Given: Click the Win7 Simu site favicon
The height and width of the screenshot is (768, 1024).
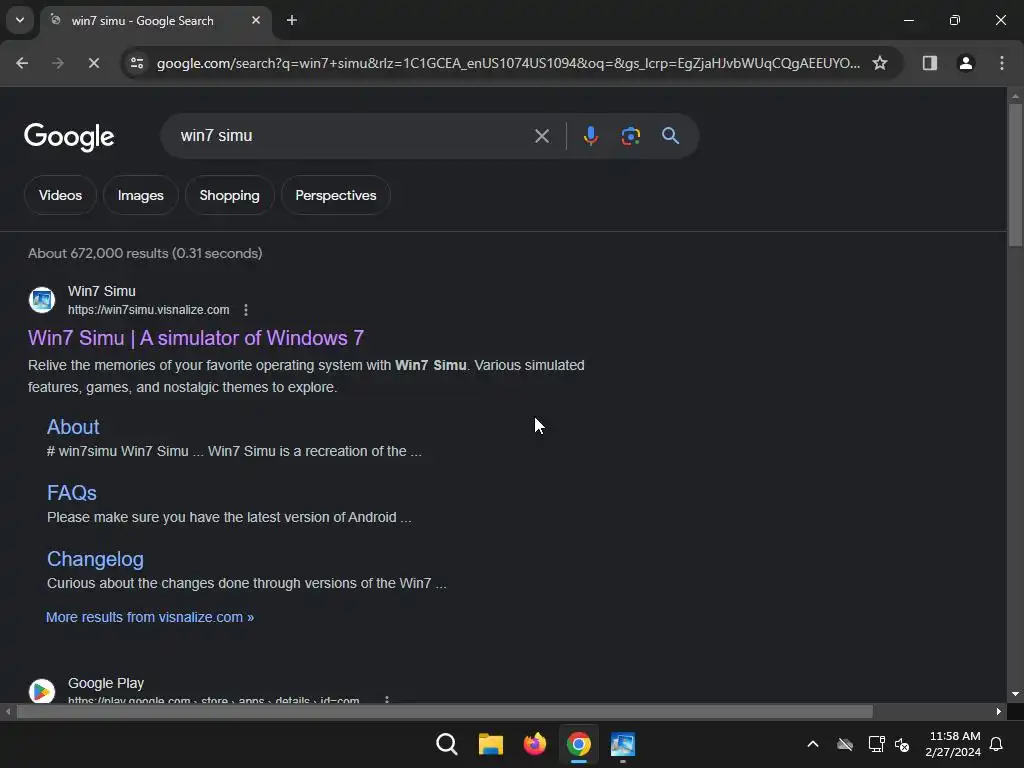Looking at the screenshot, I should [42, 300].
